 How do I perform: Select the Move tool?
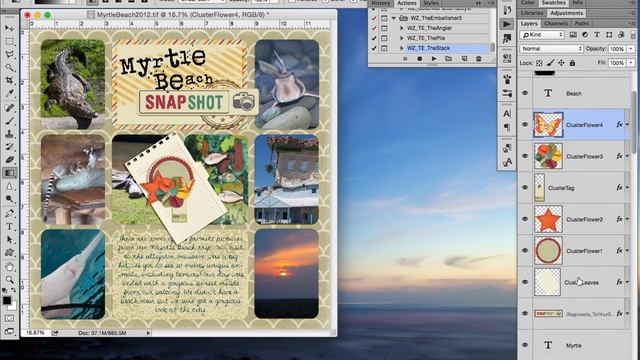tap(9, 28)
